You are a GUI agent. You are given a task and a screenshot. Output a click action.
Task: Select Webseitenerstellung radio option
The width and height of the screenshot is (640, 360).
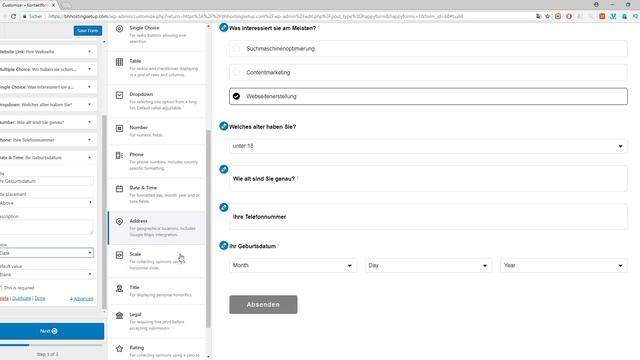point(236,96)
